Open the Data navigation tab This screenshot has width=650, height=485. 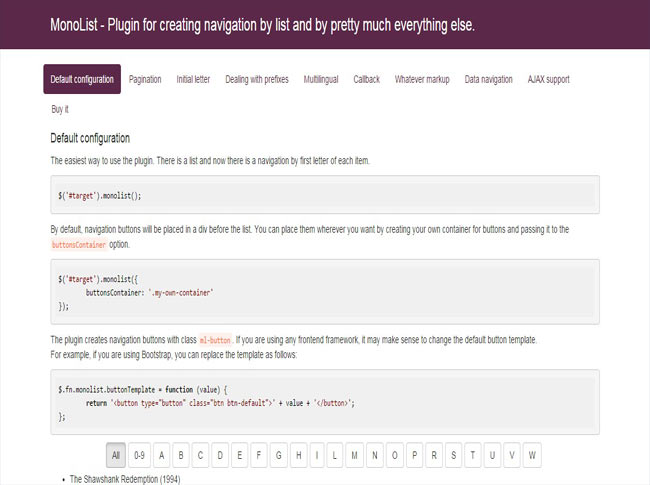click(x=488, y=79)
